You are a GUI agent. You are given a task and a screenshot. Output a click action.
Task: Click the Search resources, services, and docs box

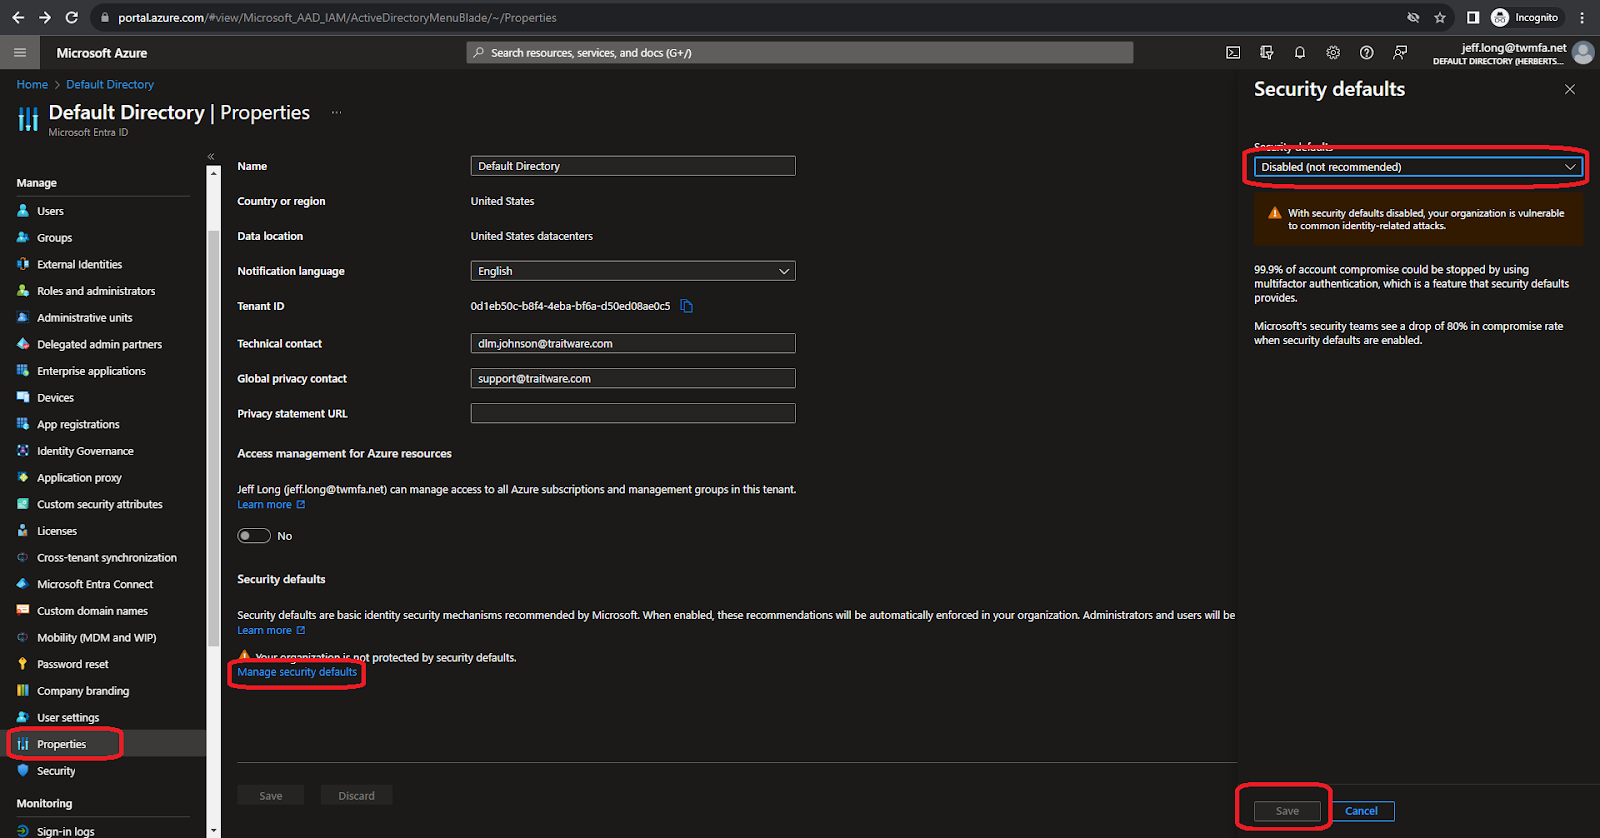pos(800,53)
